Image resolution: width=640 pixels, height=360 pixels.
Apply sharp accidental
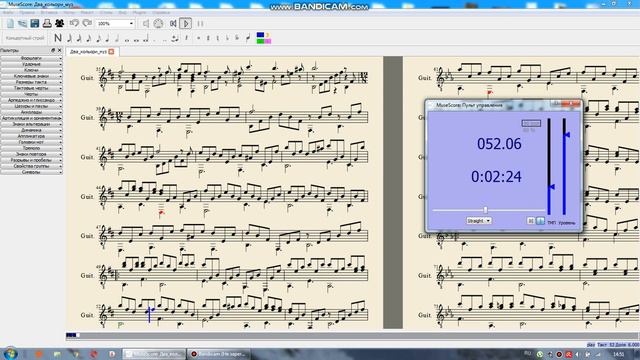click(x=208, y=38)
